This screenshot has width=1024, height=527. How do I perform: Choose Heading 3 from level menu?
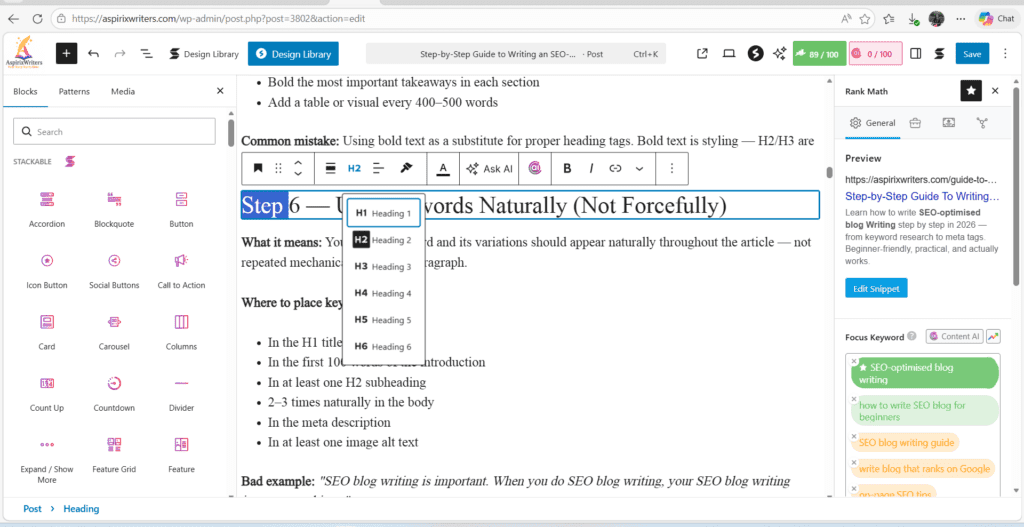[x=383, y=266]
